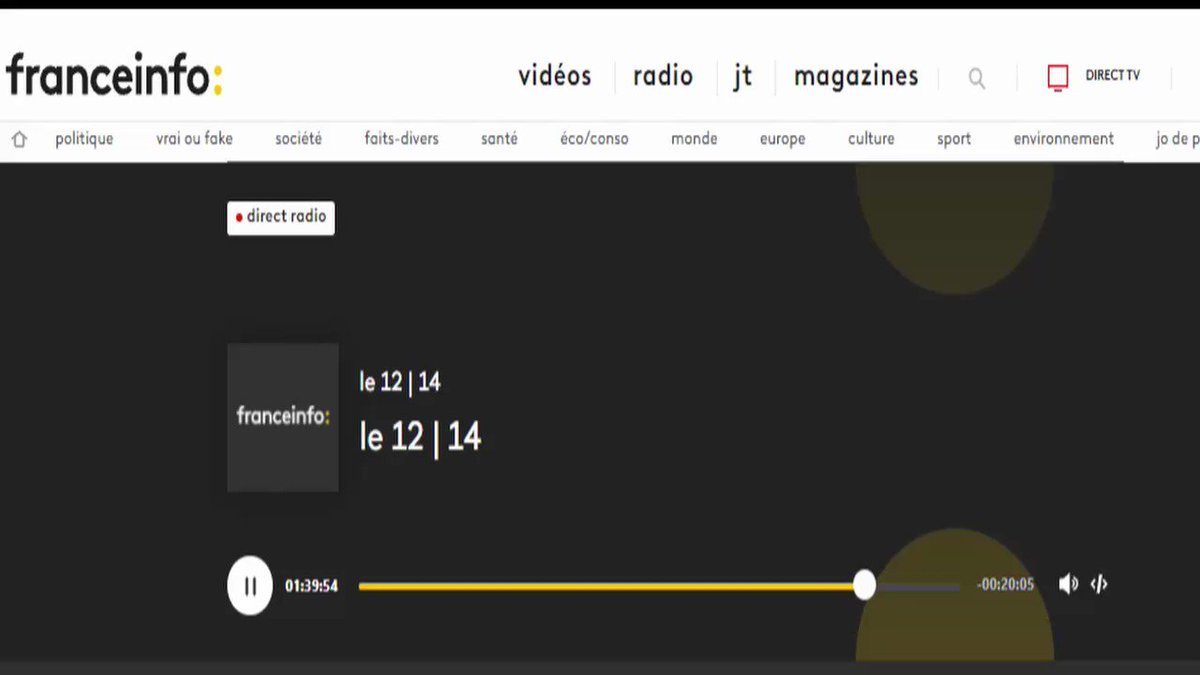Go to europe section
The image size is (1200, 675).
click(x=782, y=139)
